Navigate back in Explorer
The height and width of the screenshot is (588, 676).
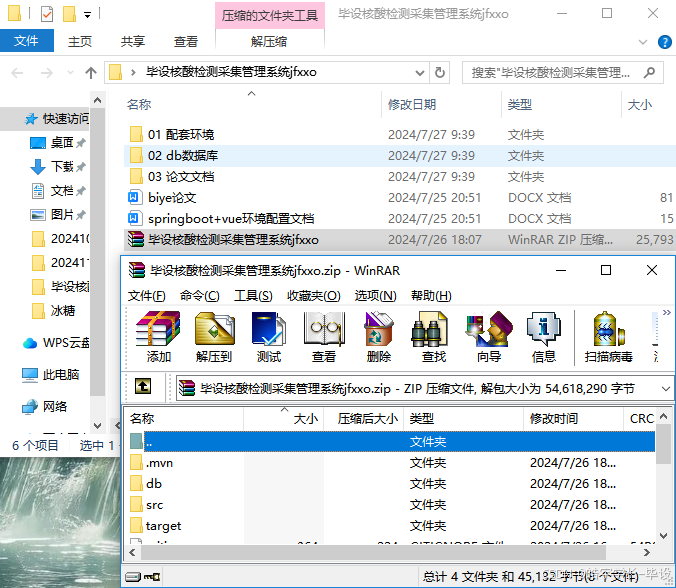point(17,73)
